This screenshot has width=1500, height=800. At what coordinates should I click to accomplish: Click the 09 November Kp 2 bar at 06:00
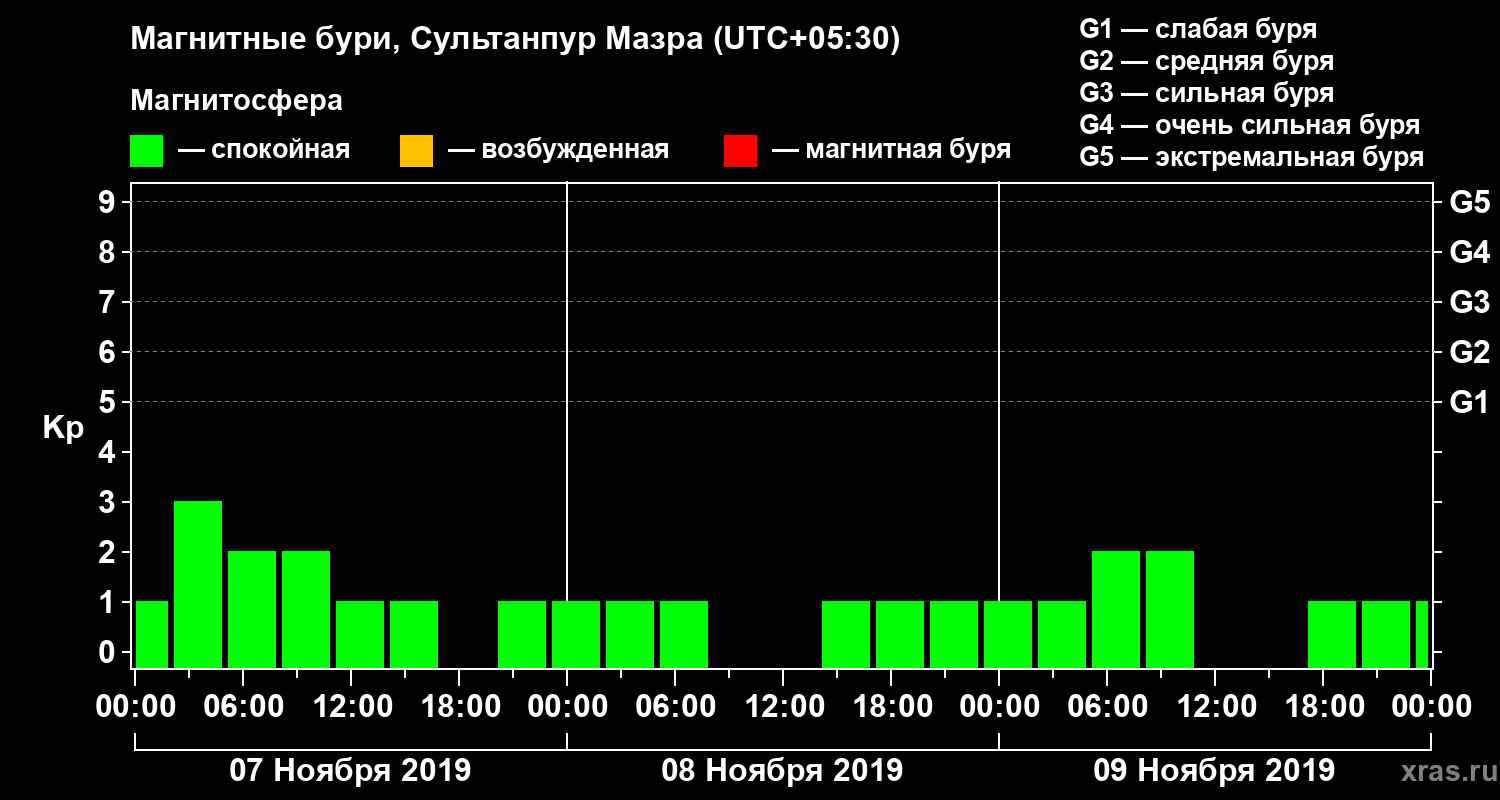(x=1116, y=609)
